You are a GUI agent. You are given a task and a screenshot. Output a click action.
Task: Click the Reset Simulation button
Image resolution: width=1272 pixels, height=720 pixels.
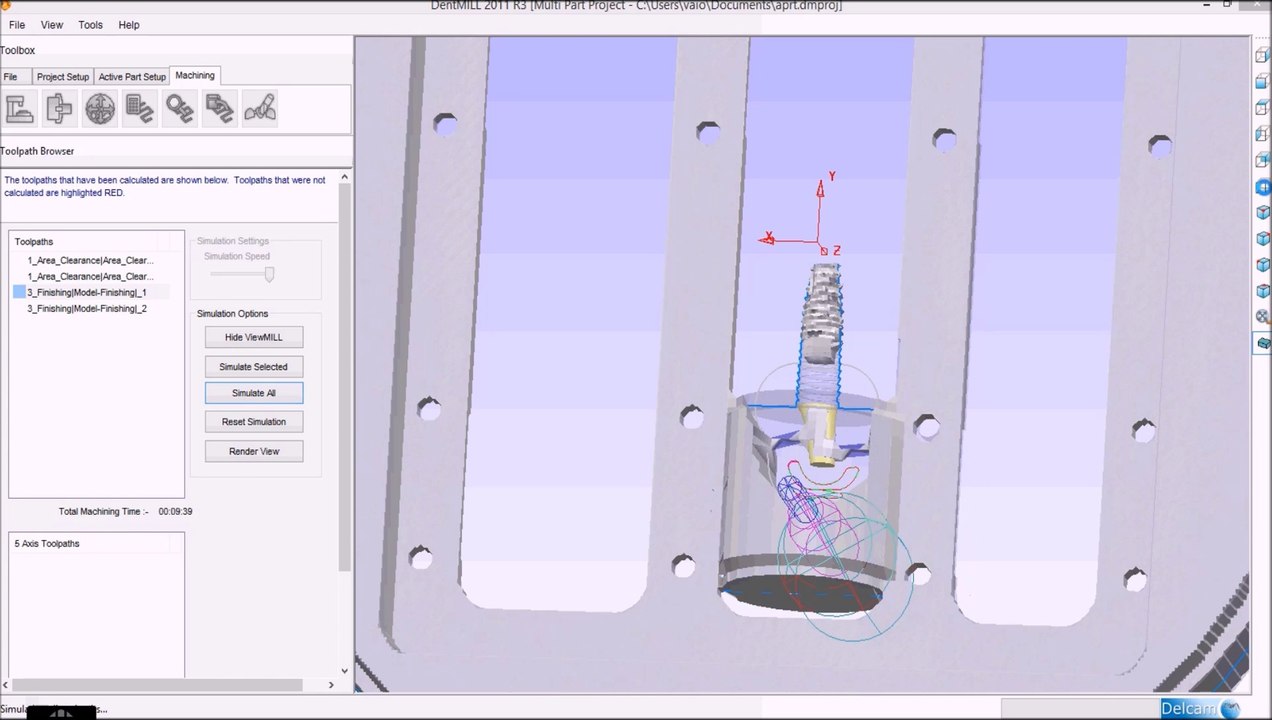(254, 422)
